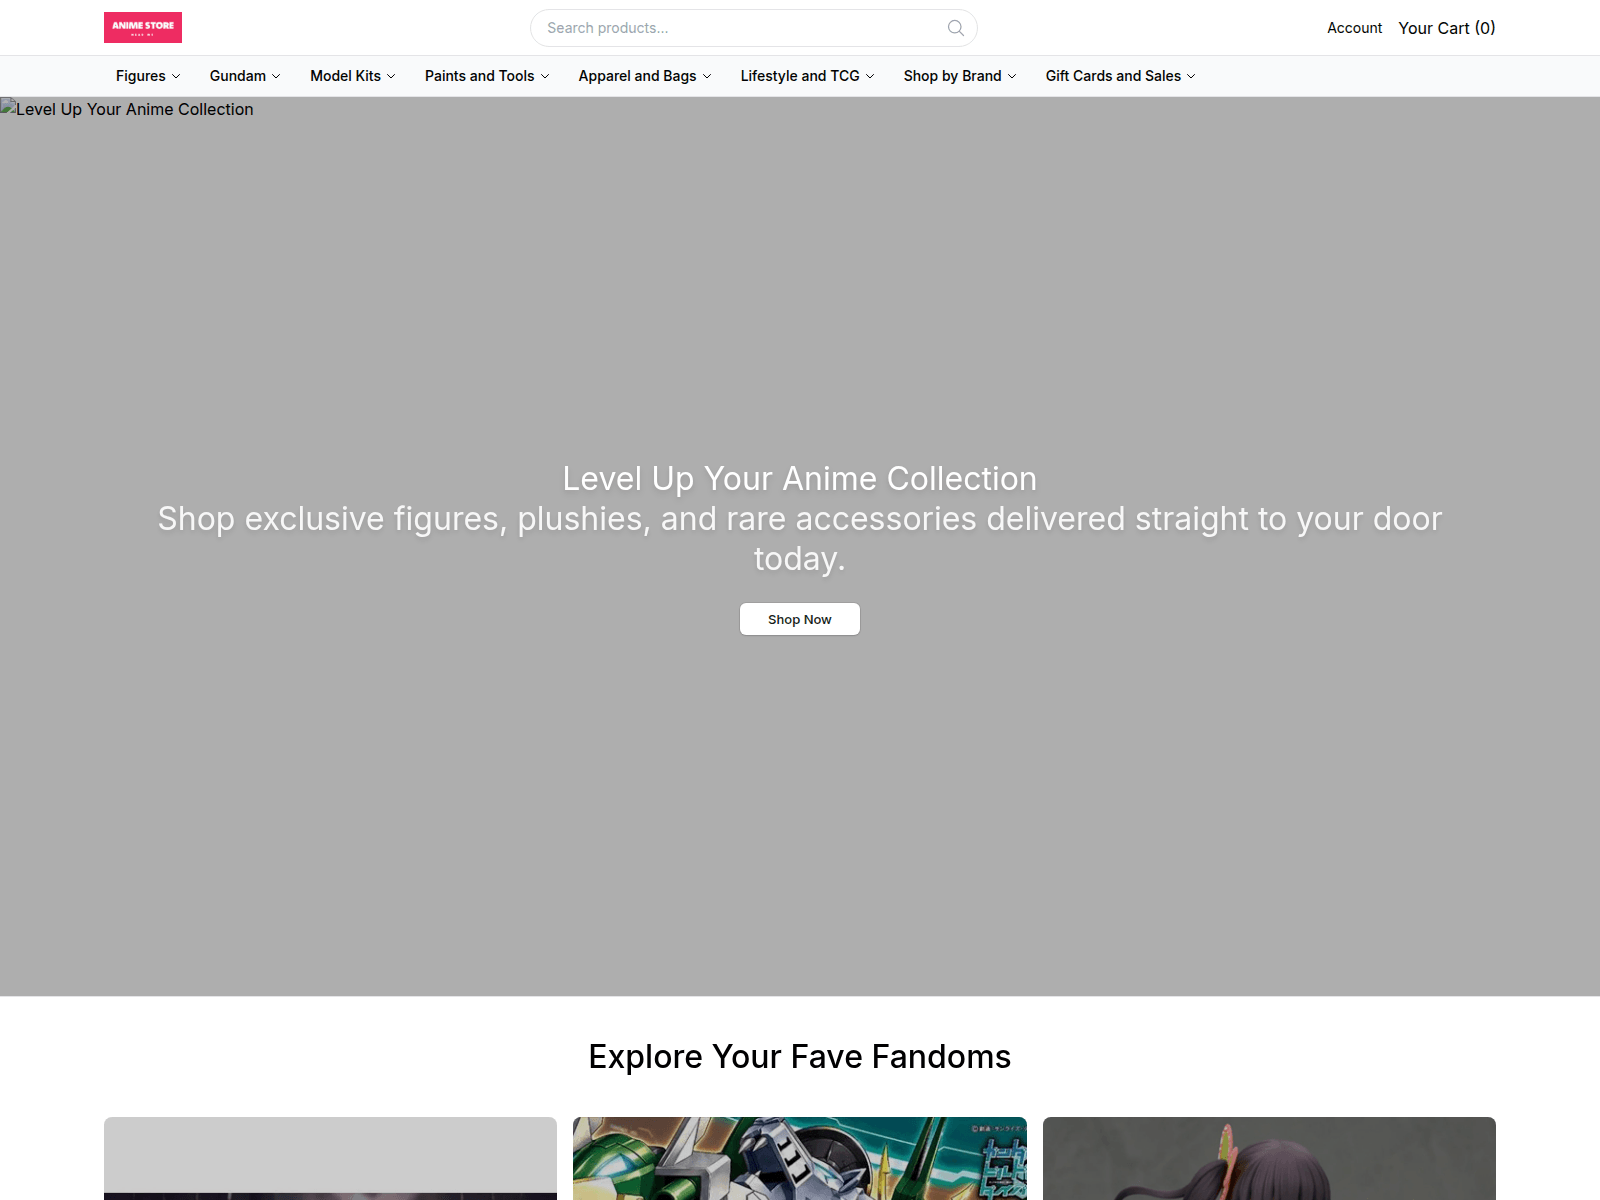Expand the Paints and Tools menu
This screenshot has width=1600, height=1200.
click(x=487, y=76)
